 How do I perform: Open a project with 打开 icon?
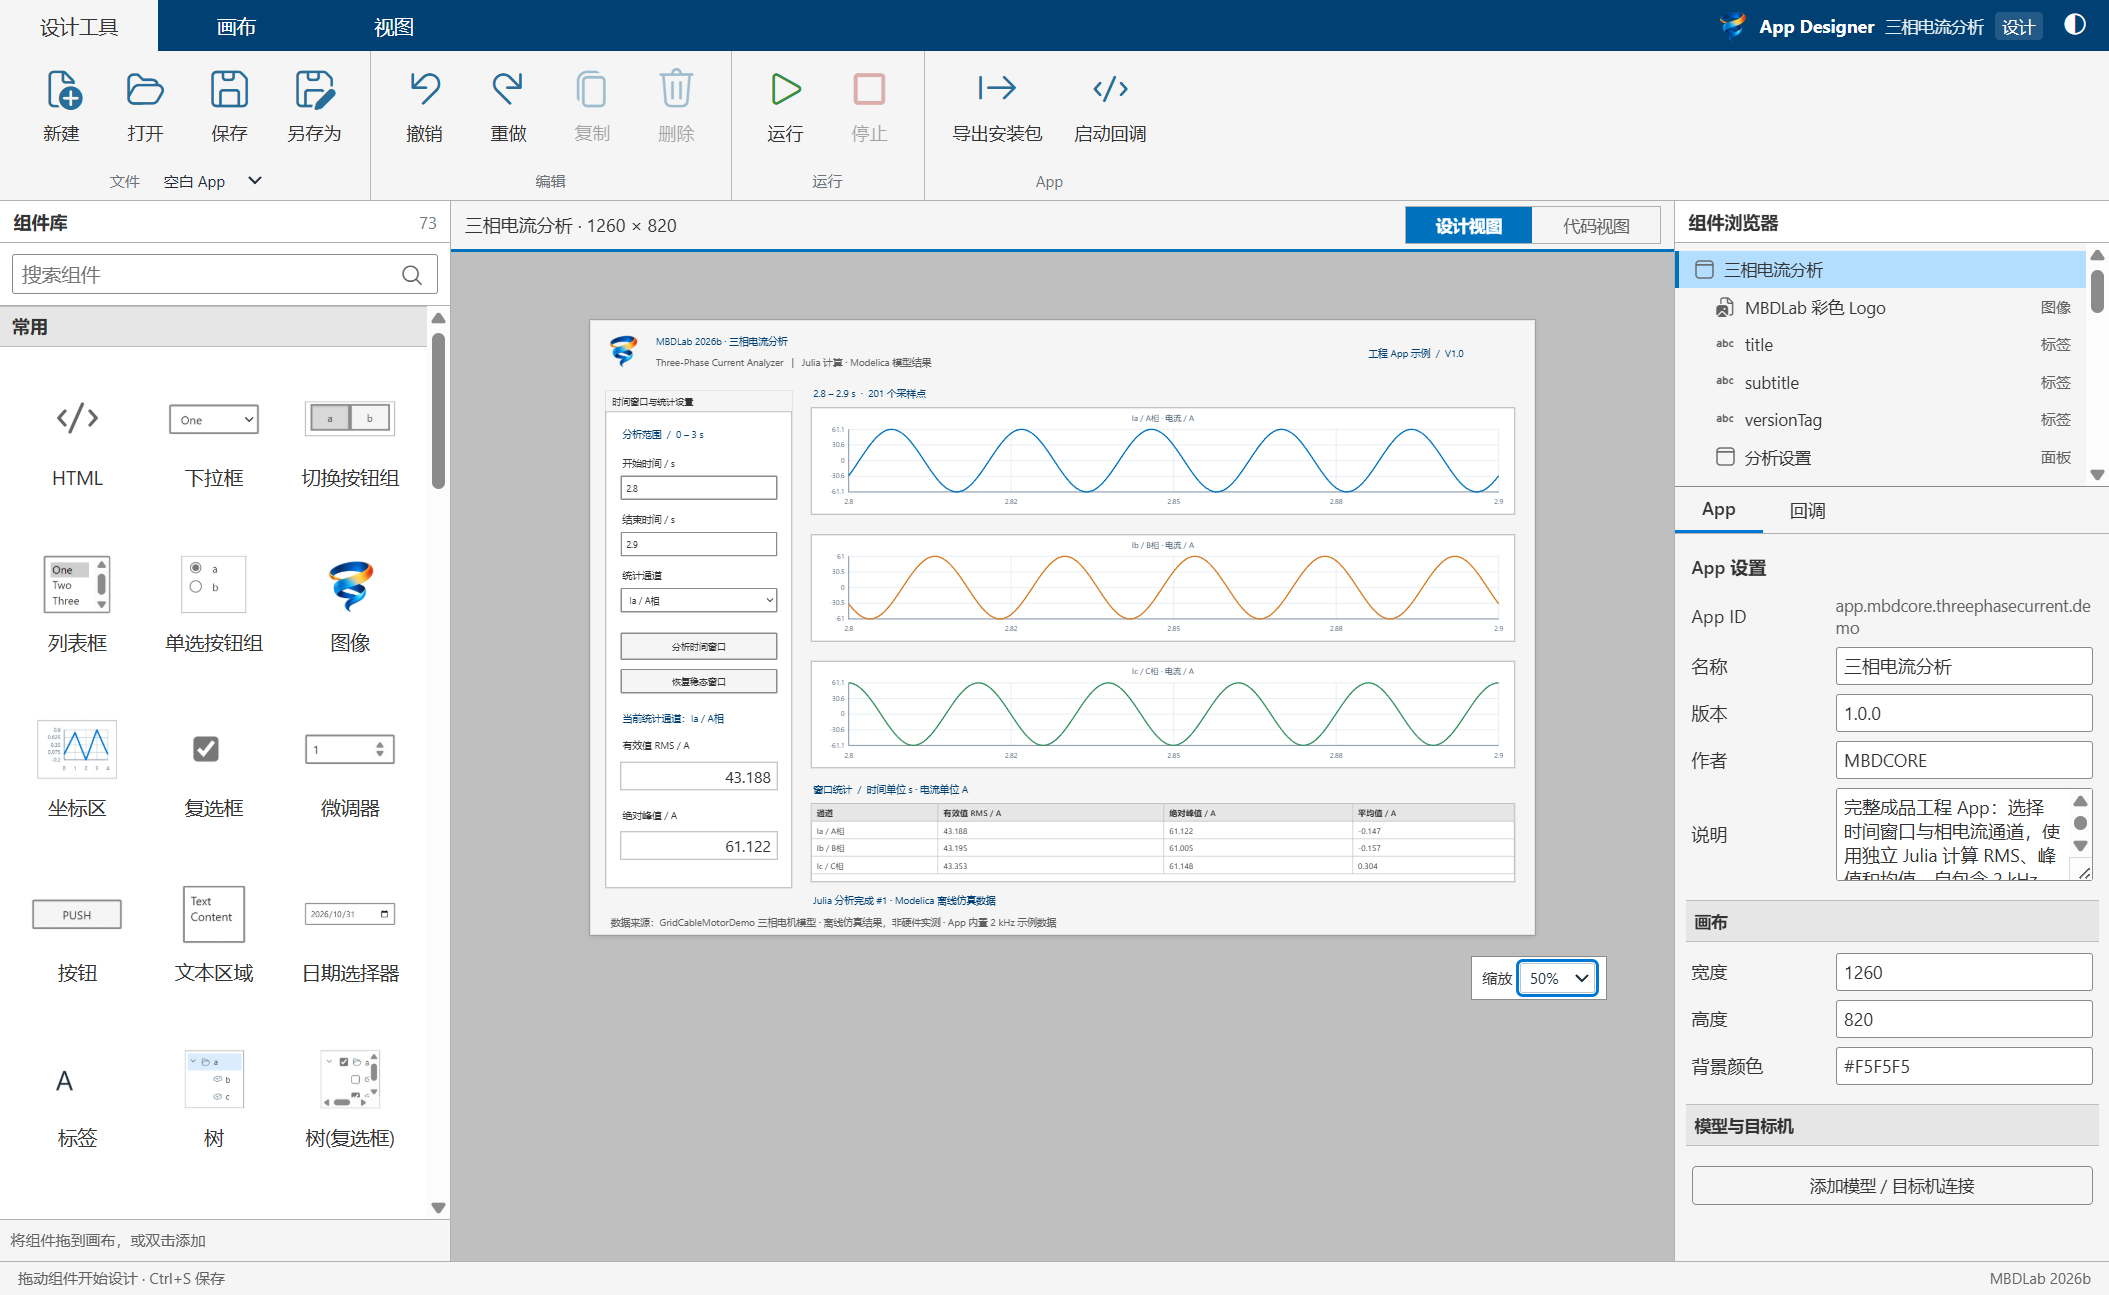click(x=145, y=90)
